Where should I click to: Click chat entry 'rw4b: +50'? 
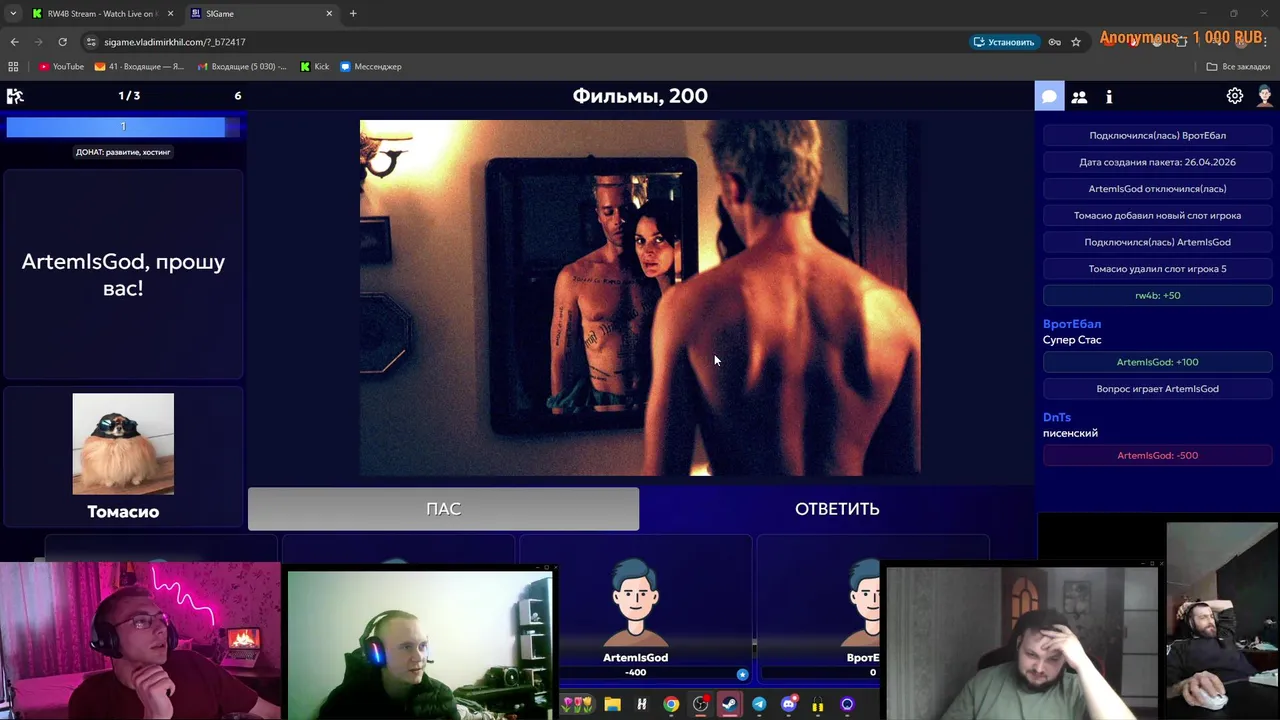tap(1157, 295)
